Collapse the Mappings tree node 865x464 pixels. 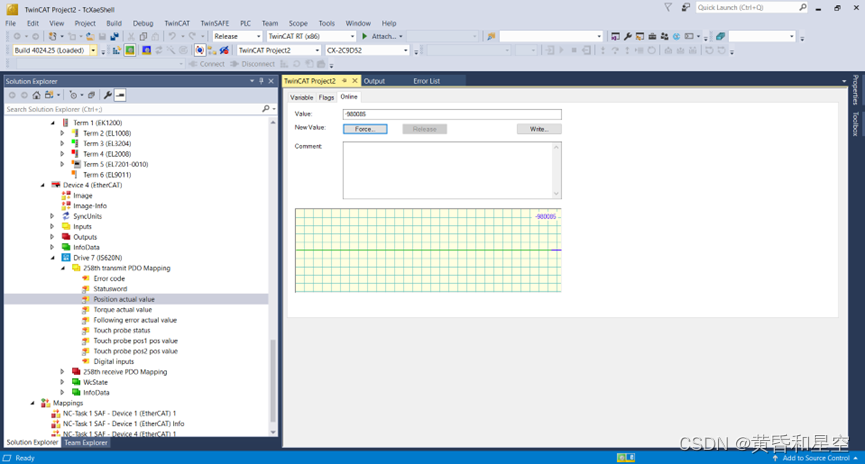(x=33, y=403)
